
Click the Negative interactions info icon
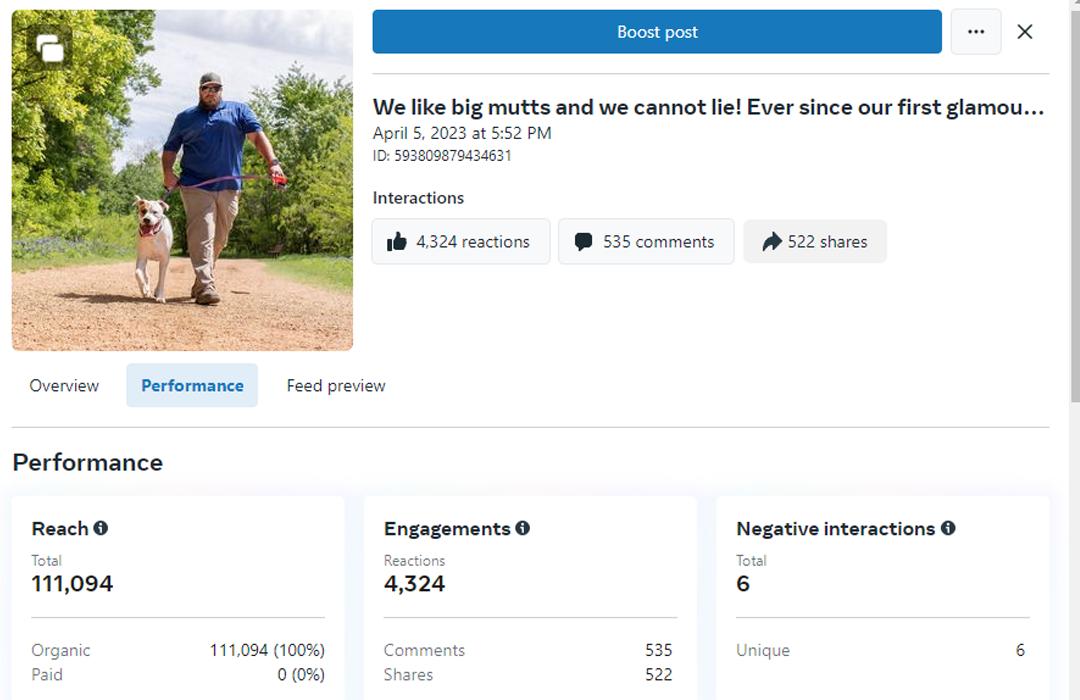click(948, 529)
